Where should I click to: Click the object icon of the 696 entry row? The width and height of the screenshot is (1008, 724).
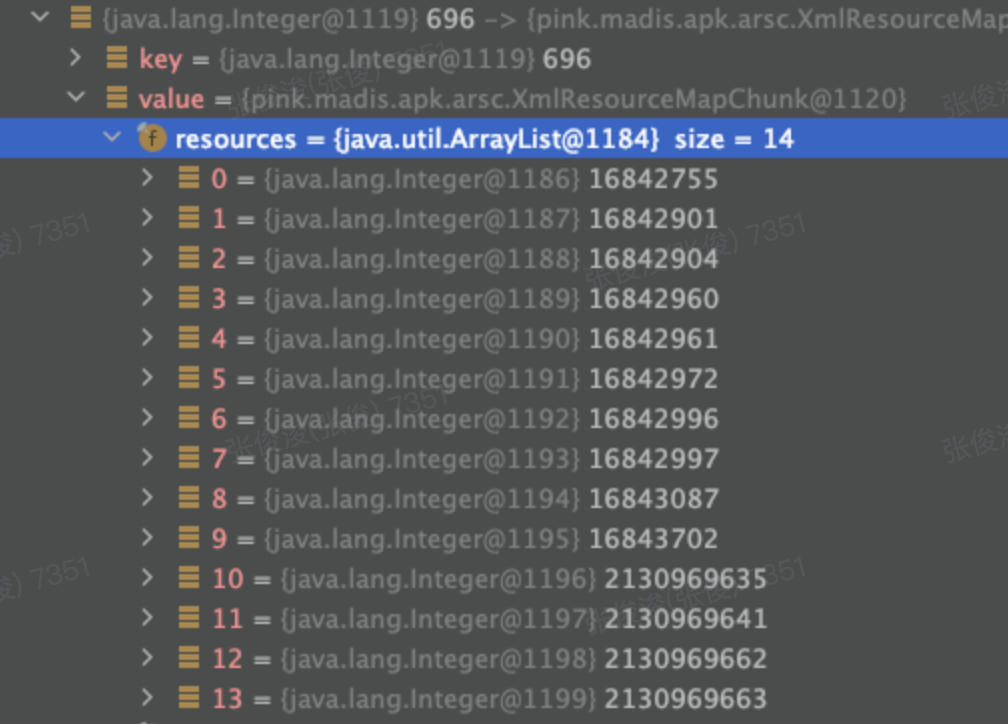click(81, 18)
